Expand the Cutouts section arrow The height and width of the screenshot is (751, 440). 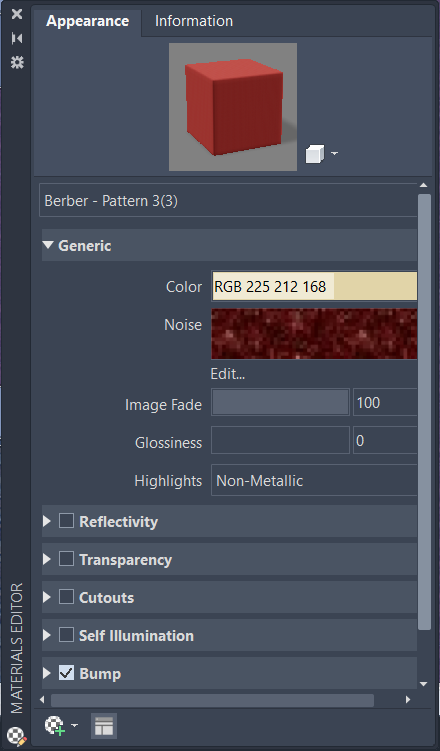47,597
